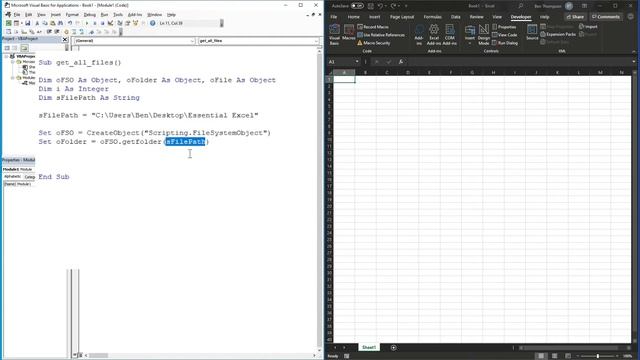
Task: Open the Comments button in Excel
Action: click(x=606, y=17)
